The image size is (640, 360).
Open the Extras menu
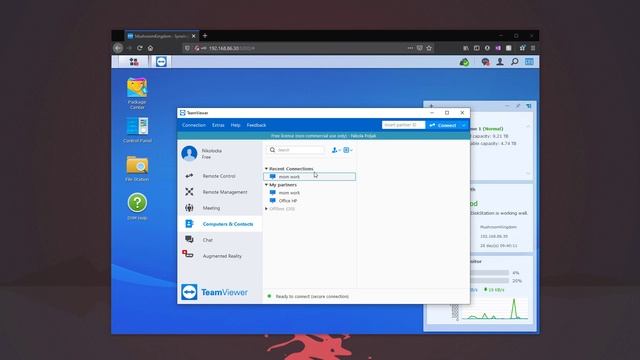point(218,125)
